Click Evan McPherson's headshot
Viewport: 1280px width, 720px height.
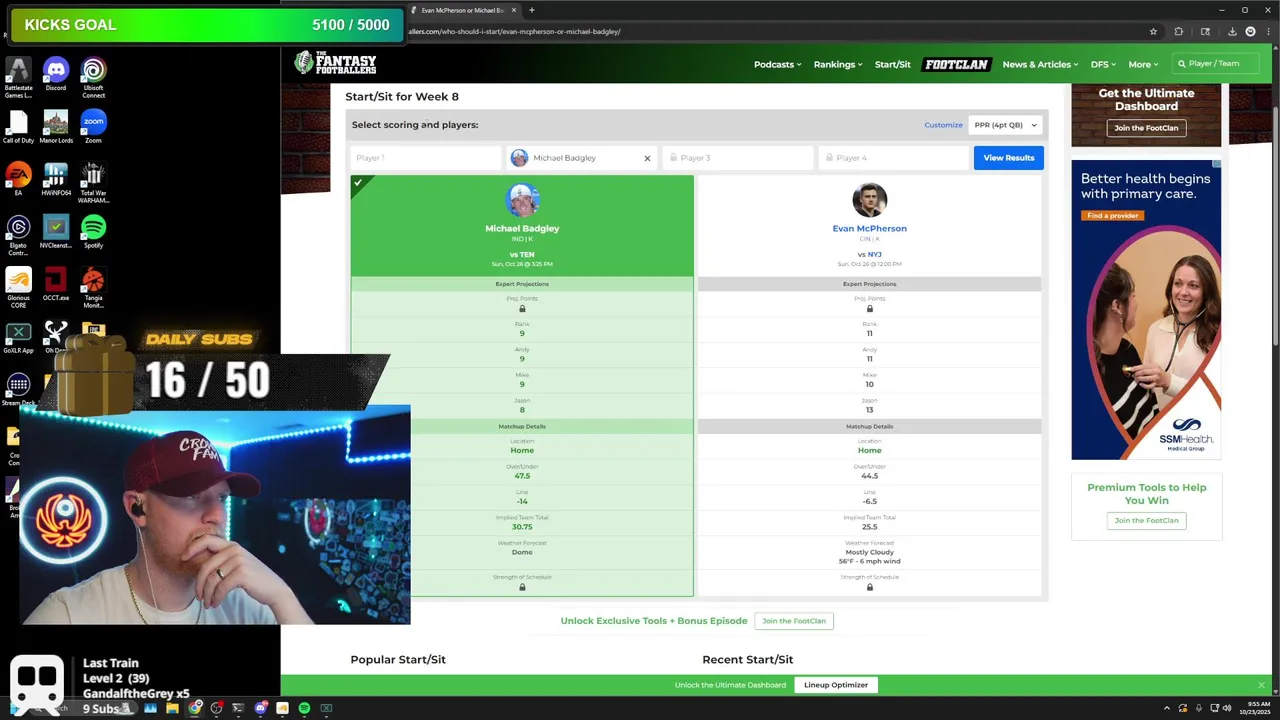click(869, 200)
